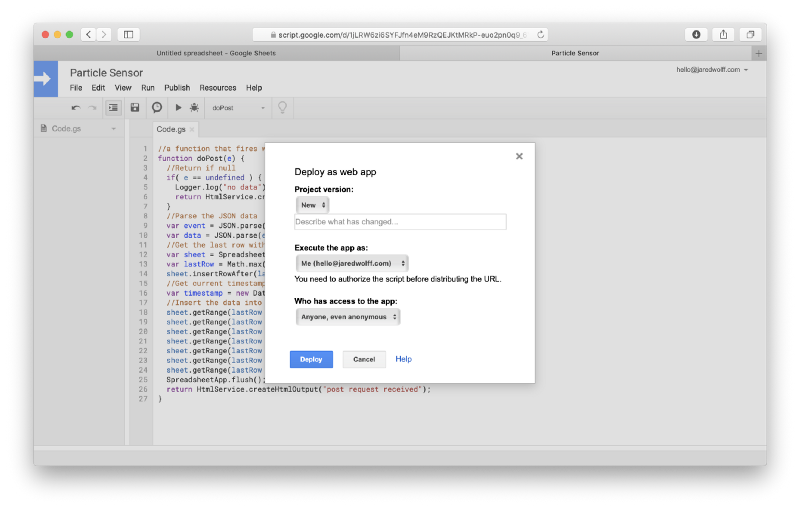Toggle the Safari sidebar button
This screenshot has width=800, height=510.
(129, 34)
